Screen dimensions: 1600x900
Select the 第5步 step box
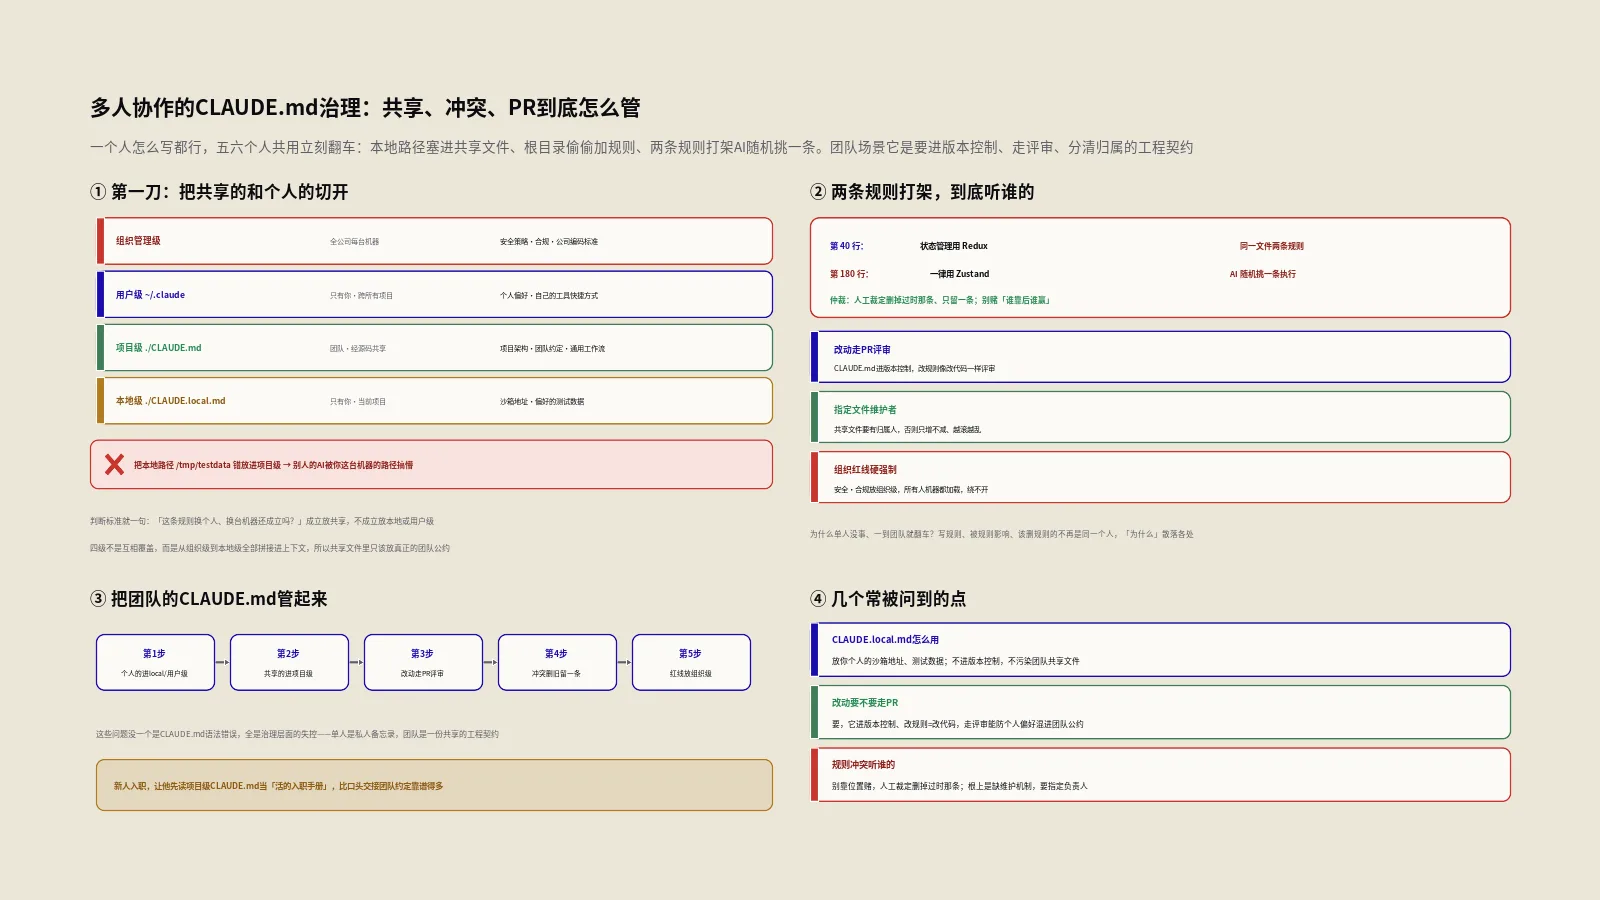click(x=691, y=662)
